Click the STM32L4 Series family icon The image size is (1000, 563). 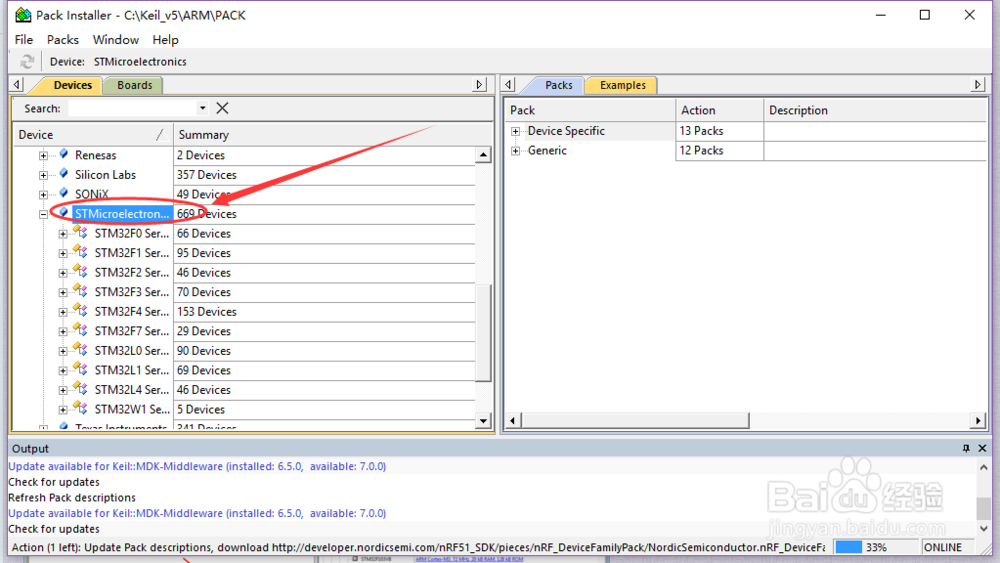[80, 389]
